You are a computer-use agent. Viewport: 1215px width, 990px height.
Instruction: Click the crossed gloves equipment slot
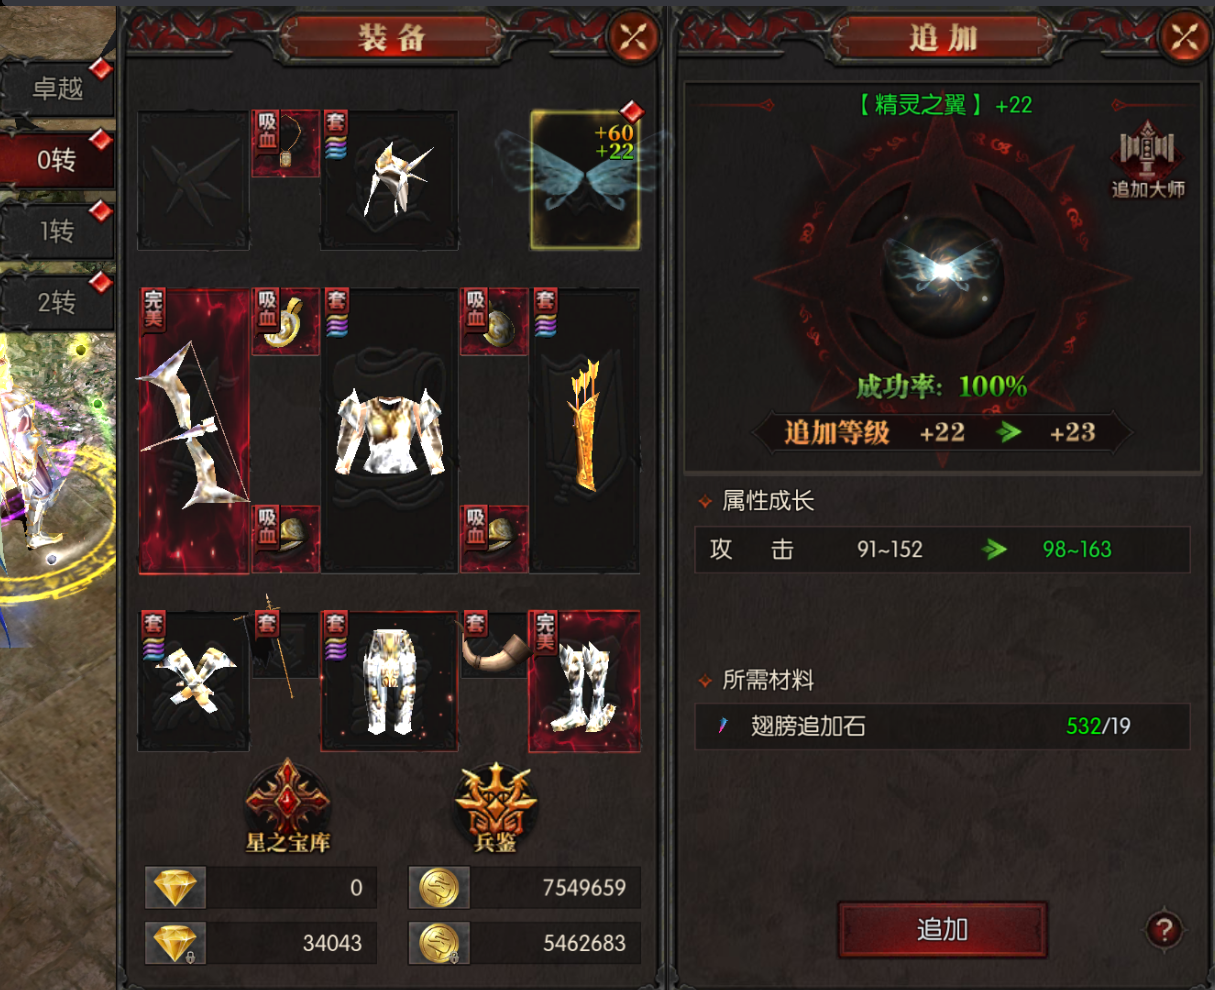point(194,680)
